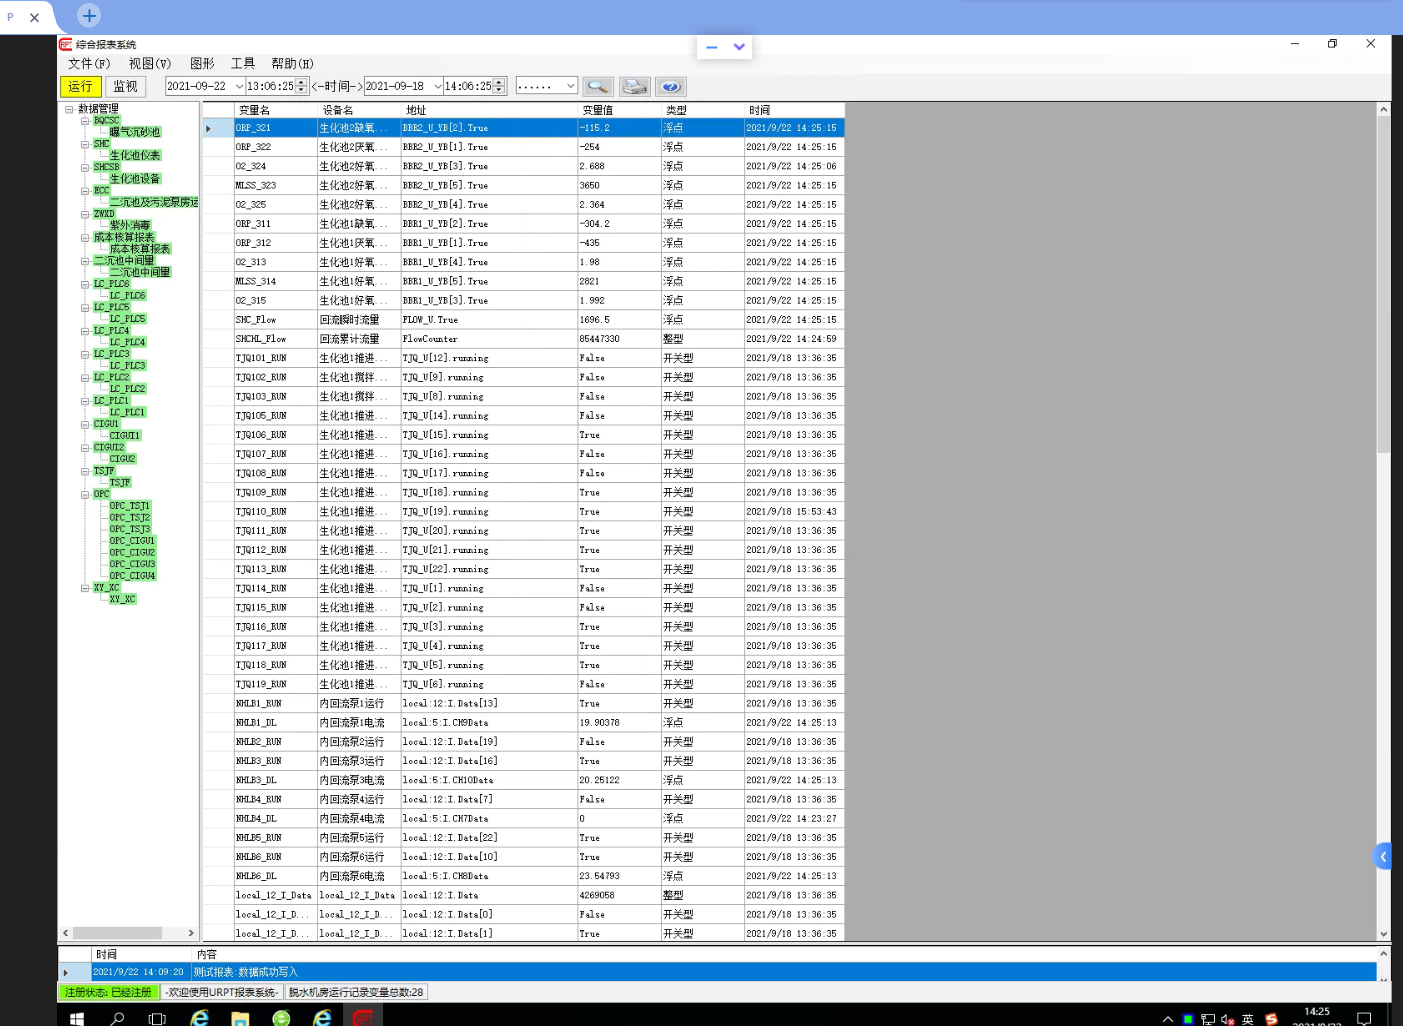Click the 监视 (Monitor) button
The width and height of the screenshot is (1403, 1026).
click(125, 87)
